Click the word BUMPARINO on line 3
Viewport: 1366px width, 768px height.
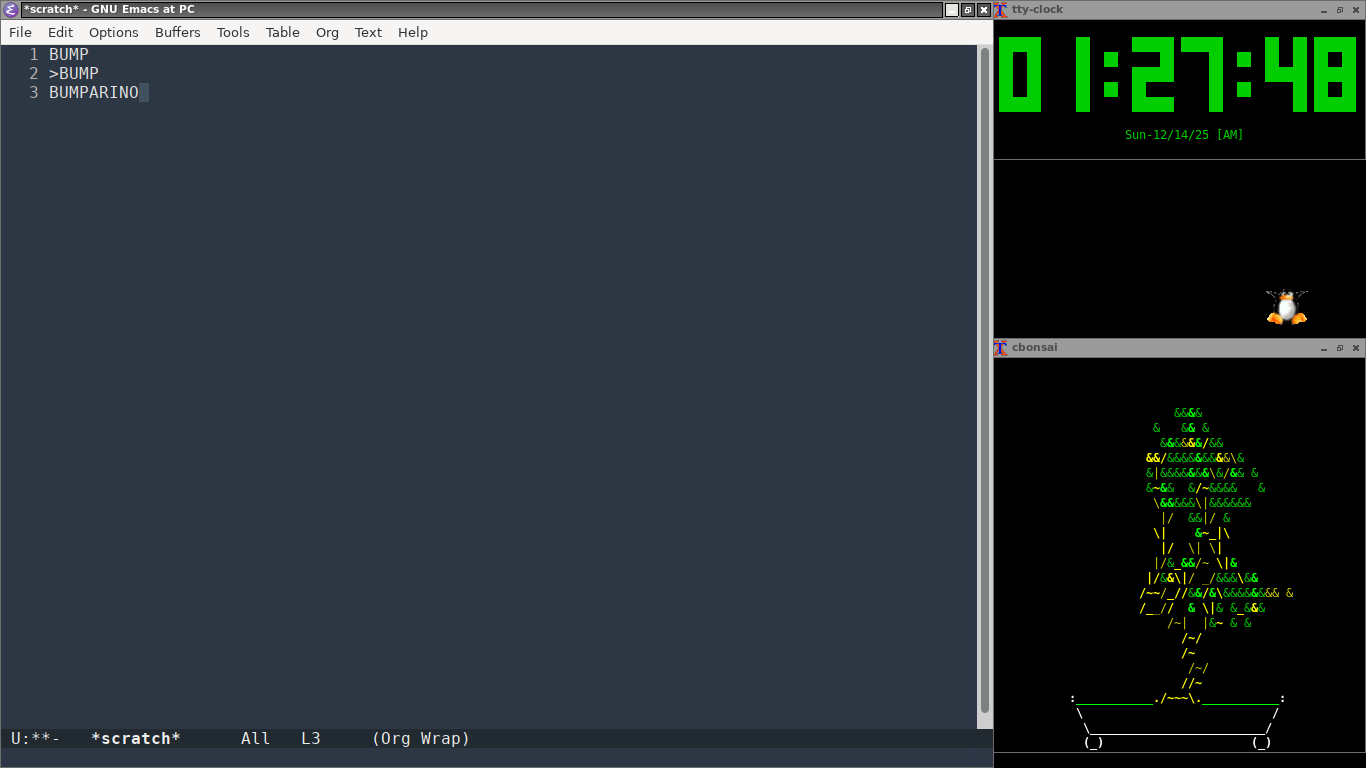pyautogui.click(x=94, y=93)
